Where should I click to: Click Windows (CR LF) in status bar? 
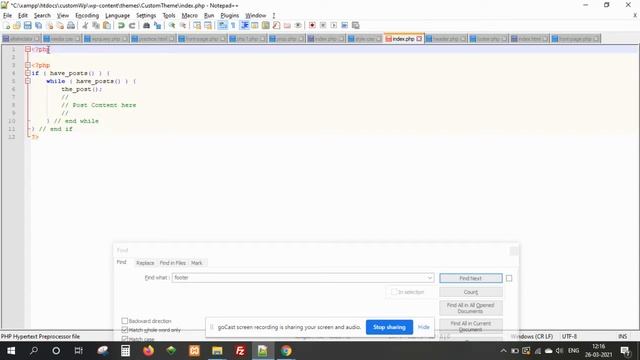coord(532,337)
